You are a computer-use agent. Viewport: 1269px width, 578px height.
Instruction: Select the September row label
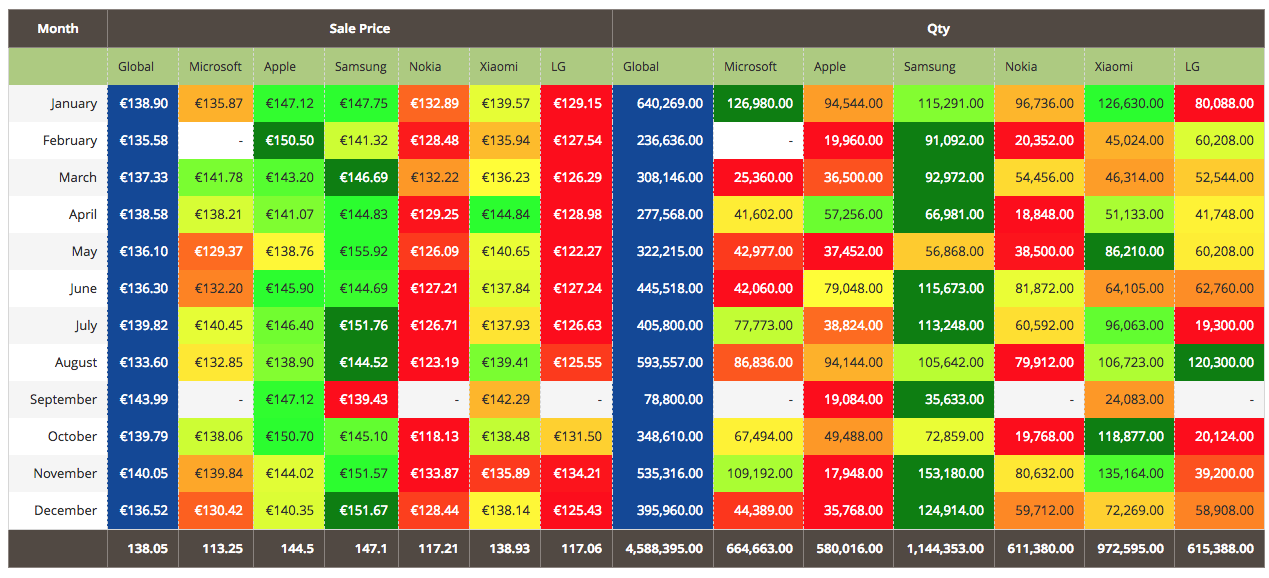pos(58,400)
